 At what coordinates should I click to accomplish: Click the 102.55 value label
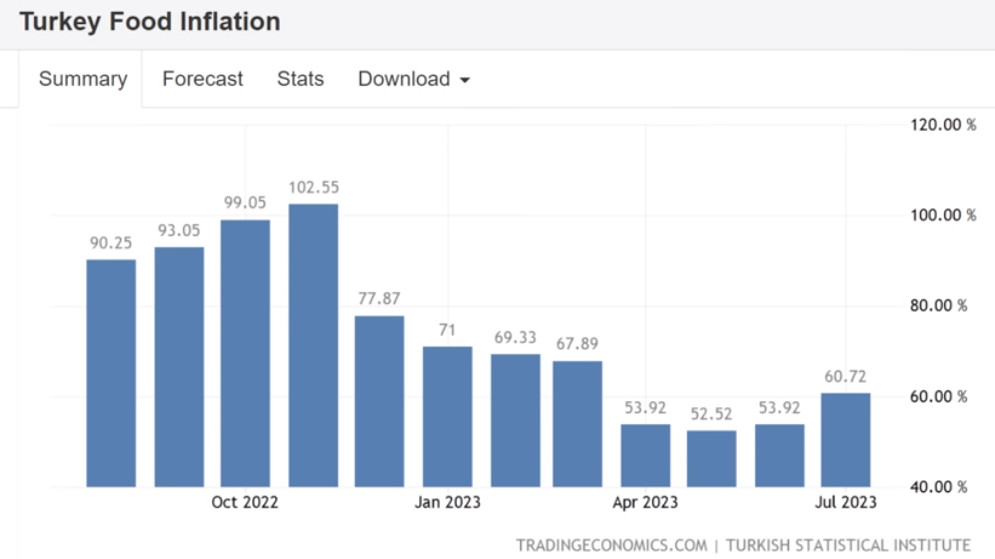313,187
